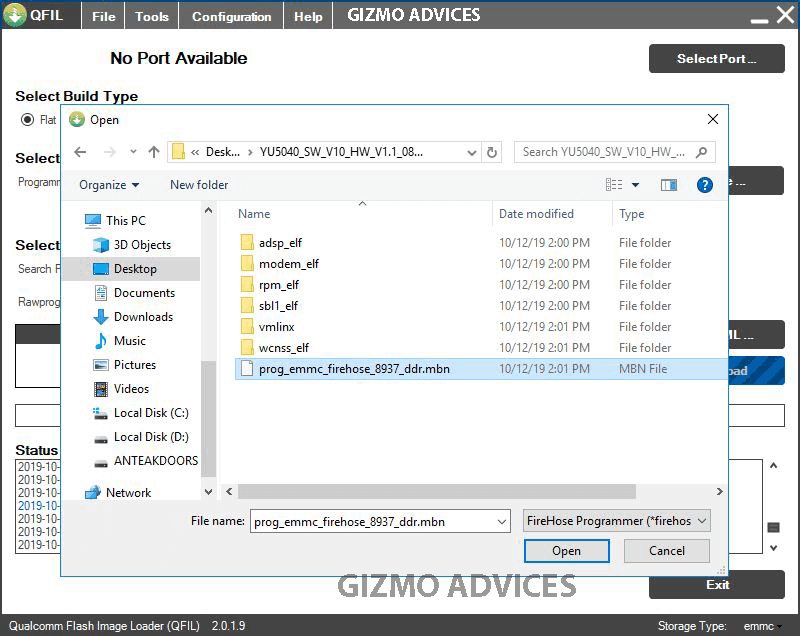
Task: Expand the File name dropdown arrow
Action: (x=502, y=521)
